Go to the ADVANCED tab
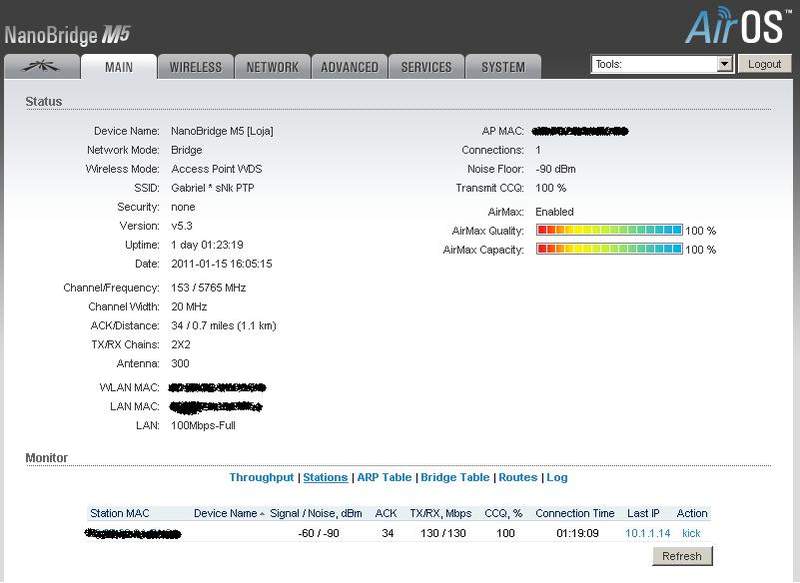 tap(349, 67)
